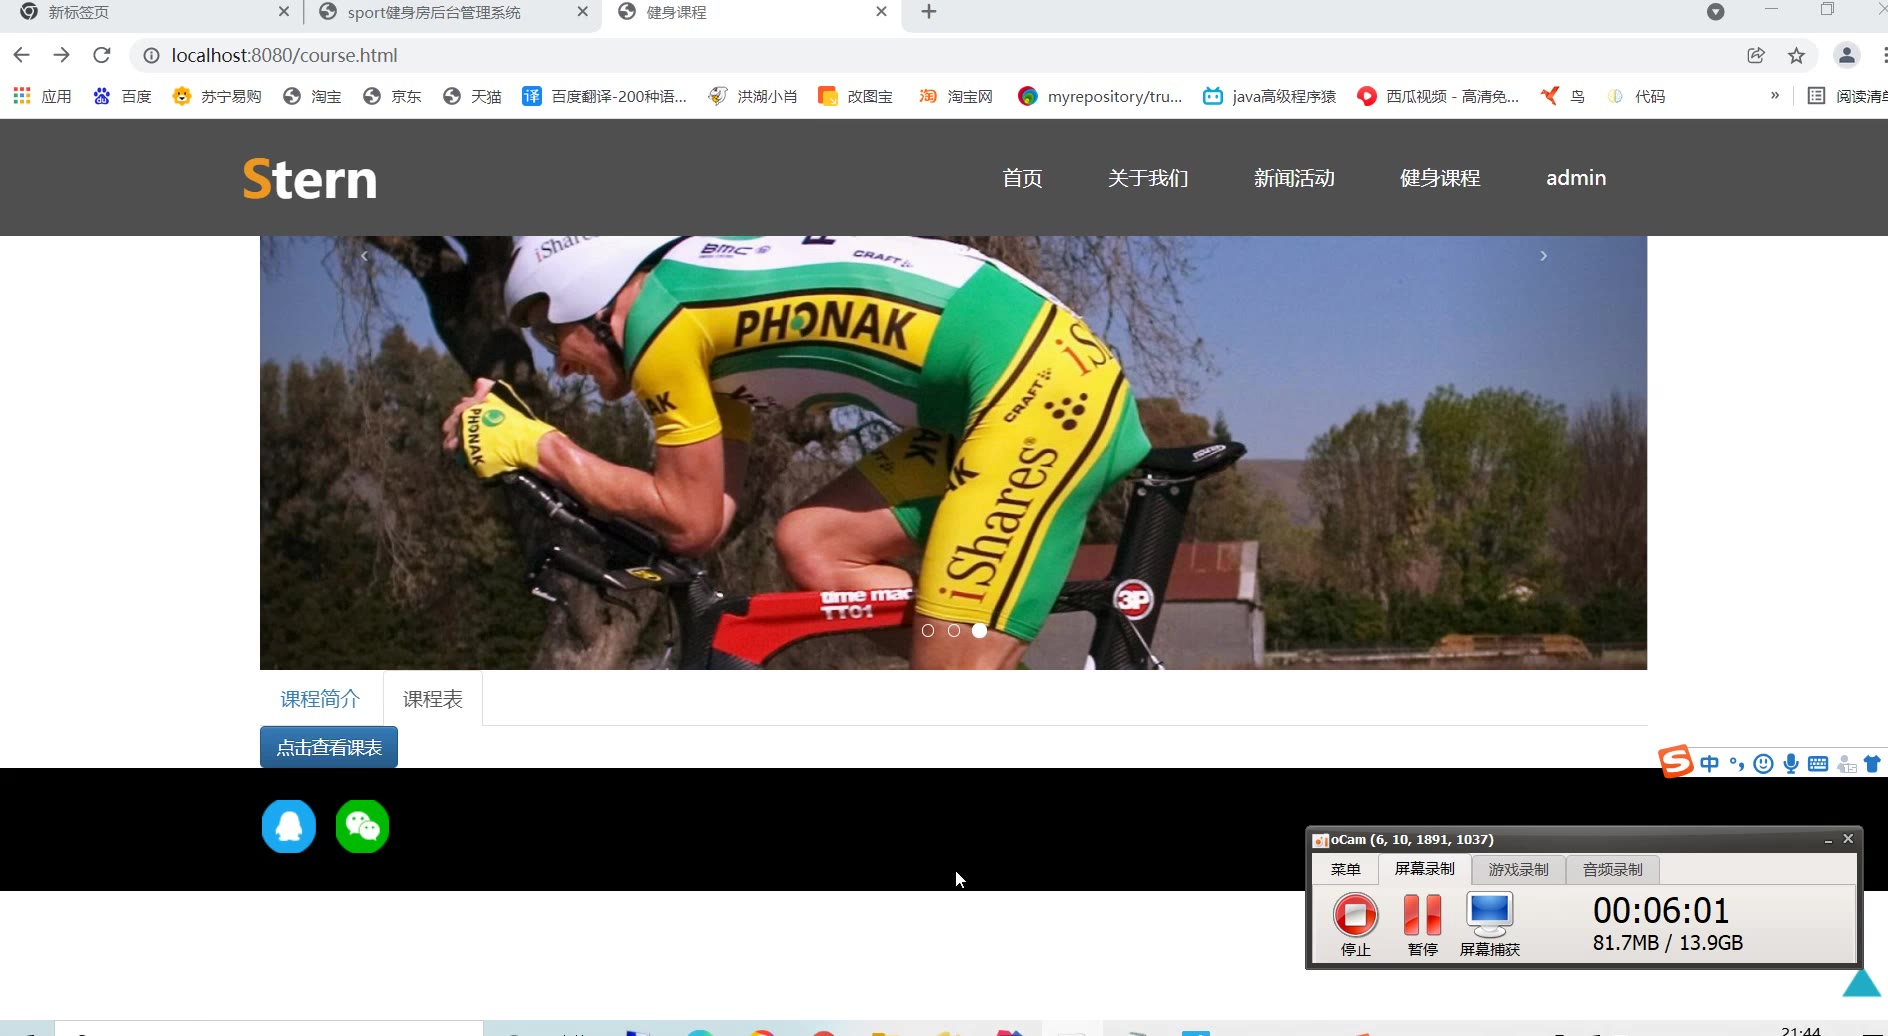Open the QQ contact icon
This screenshot has height=1036, width=1888.
[x=289, y=826]
